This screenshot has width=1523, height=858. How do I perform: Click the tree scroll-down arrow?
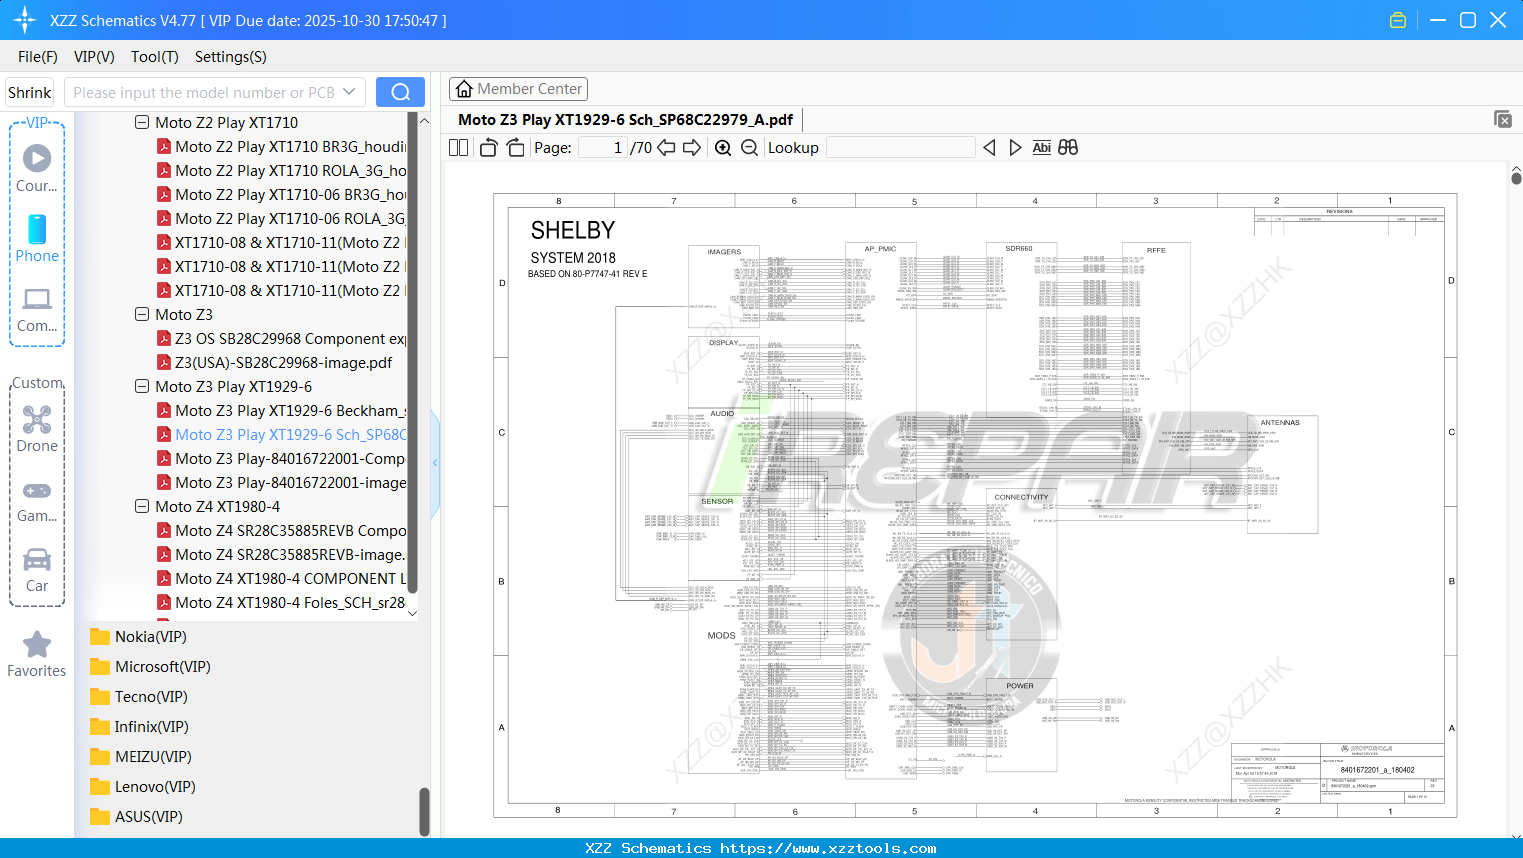pyautogui.click(x=412, y=613)
